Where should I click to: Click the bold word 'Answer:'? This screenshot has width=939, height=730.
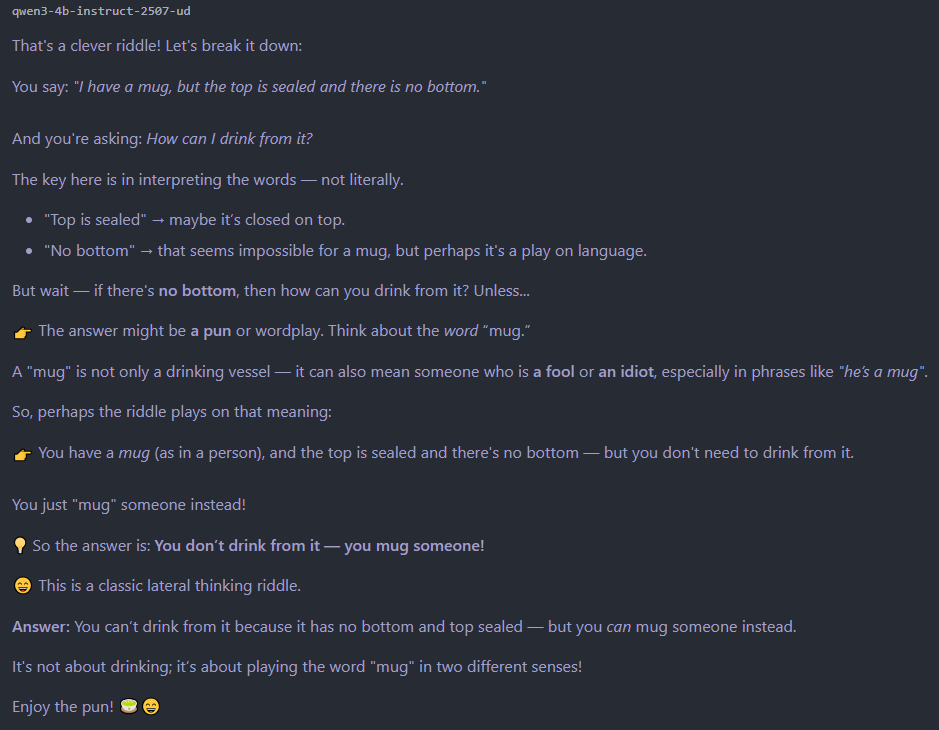(x=41, y=627)
